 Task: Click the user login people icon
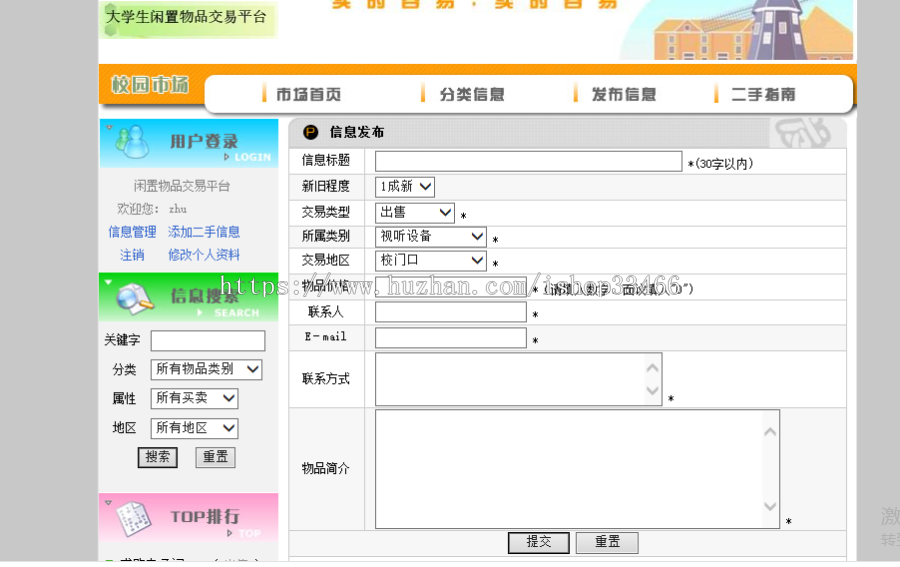point(132,142)
